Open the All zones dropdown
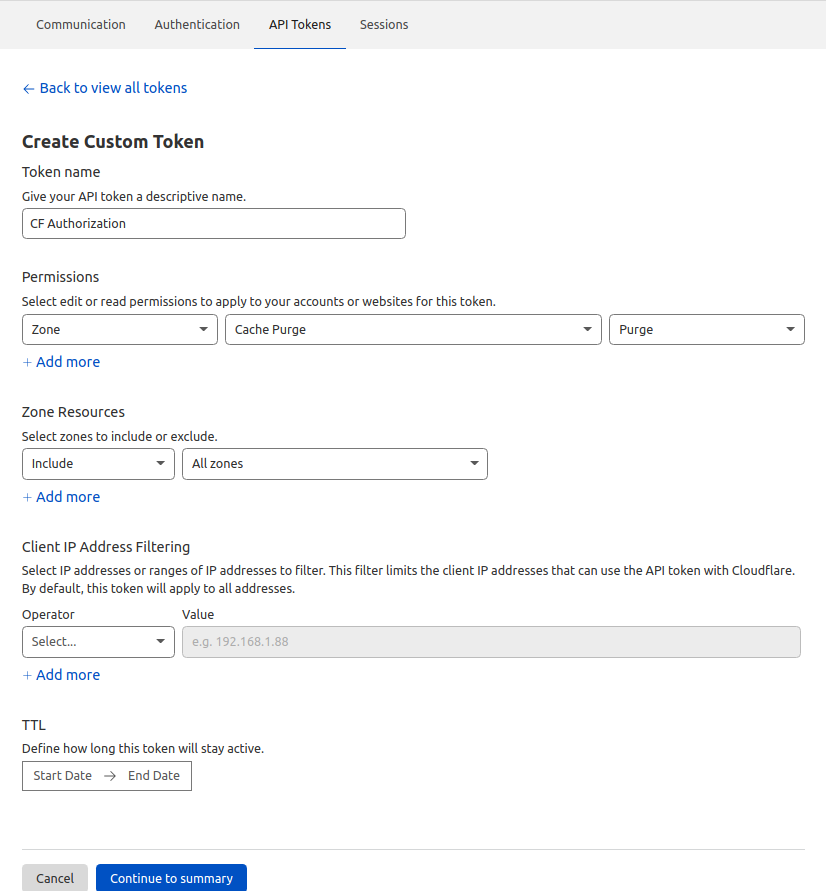This screenshot has height=891, width=826. coord(334,463)
